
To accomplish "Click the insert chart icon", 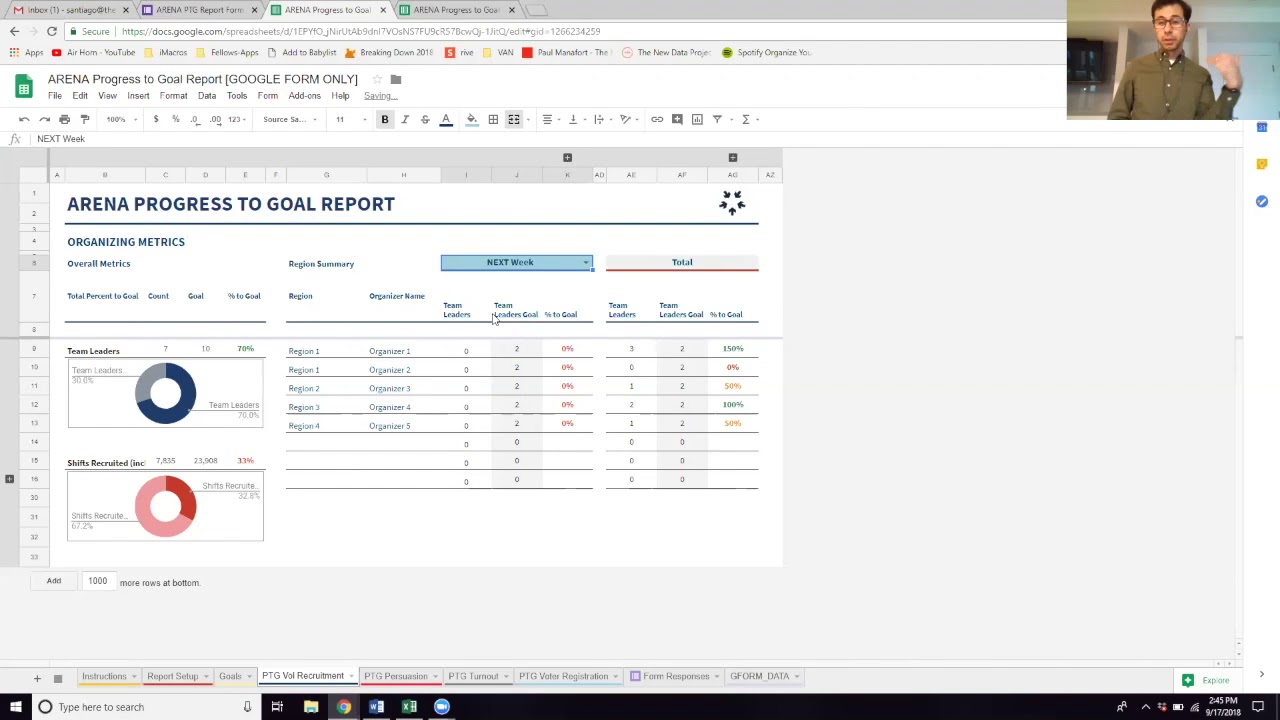I will [697, 119].
